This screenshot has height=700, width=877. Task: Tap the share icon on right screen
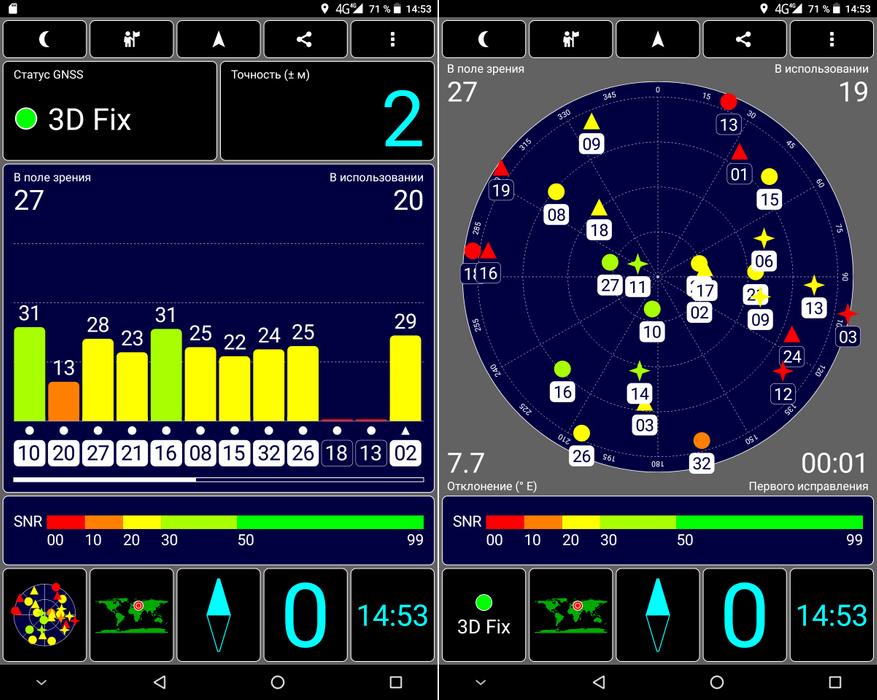[745, 40]
